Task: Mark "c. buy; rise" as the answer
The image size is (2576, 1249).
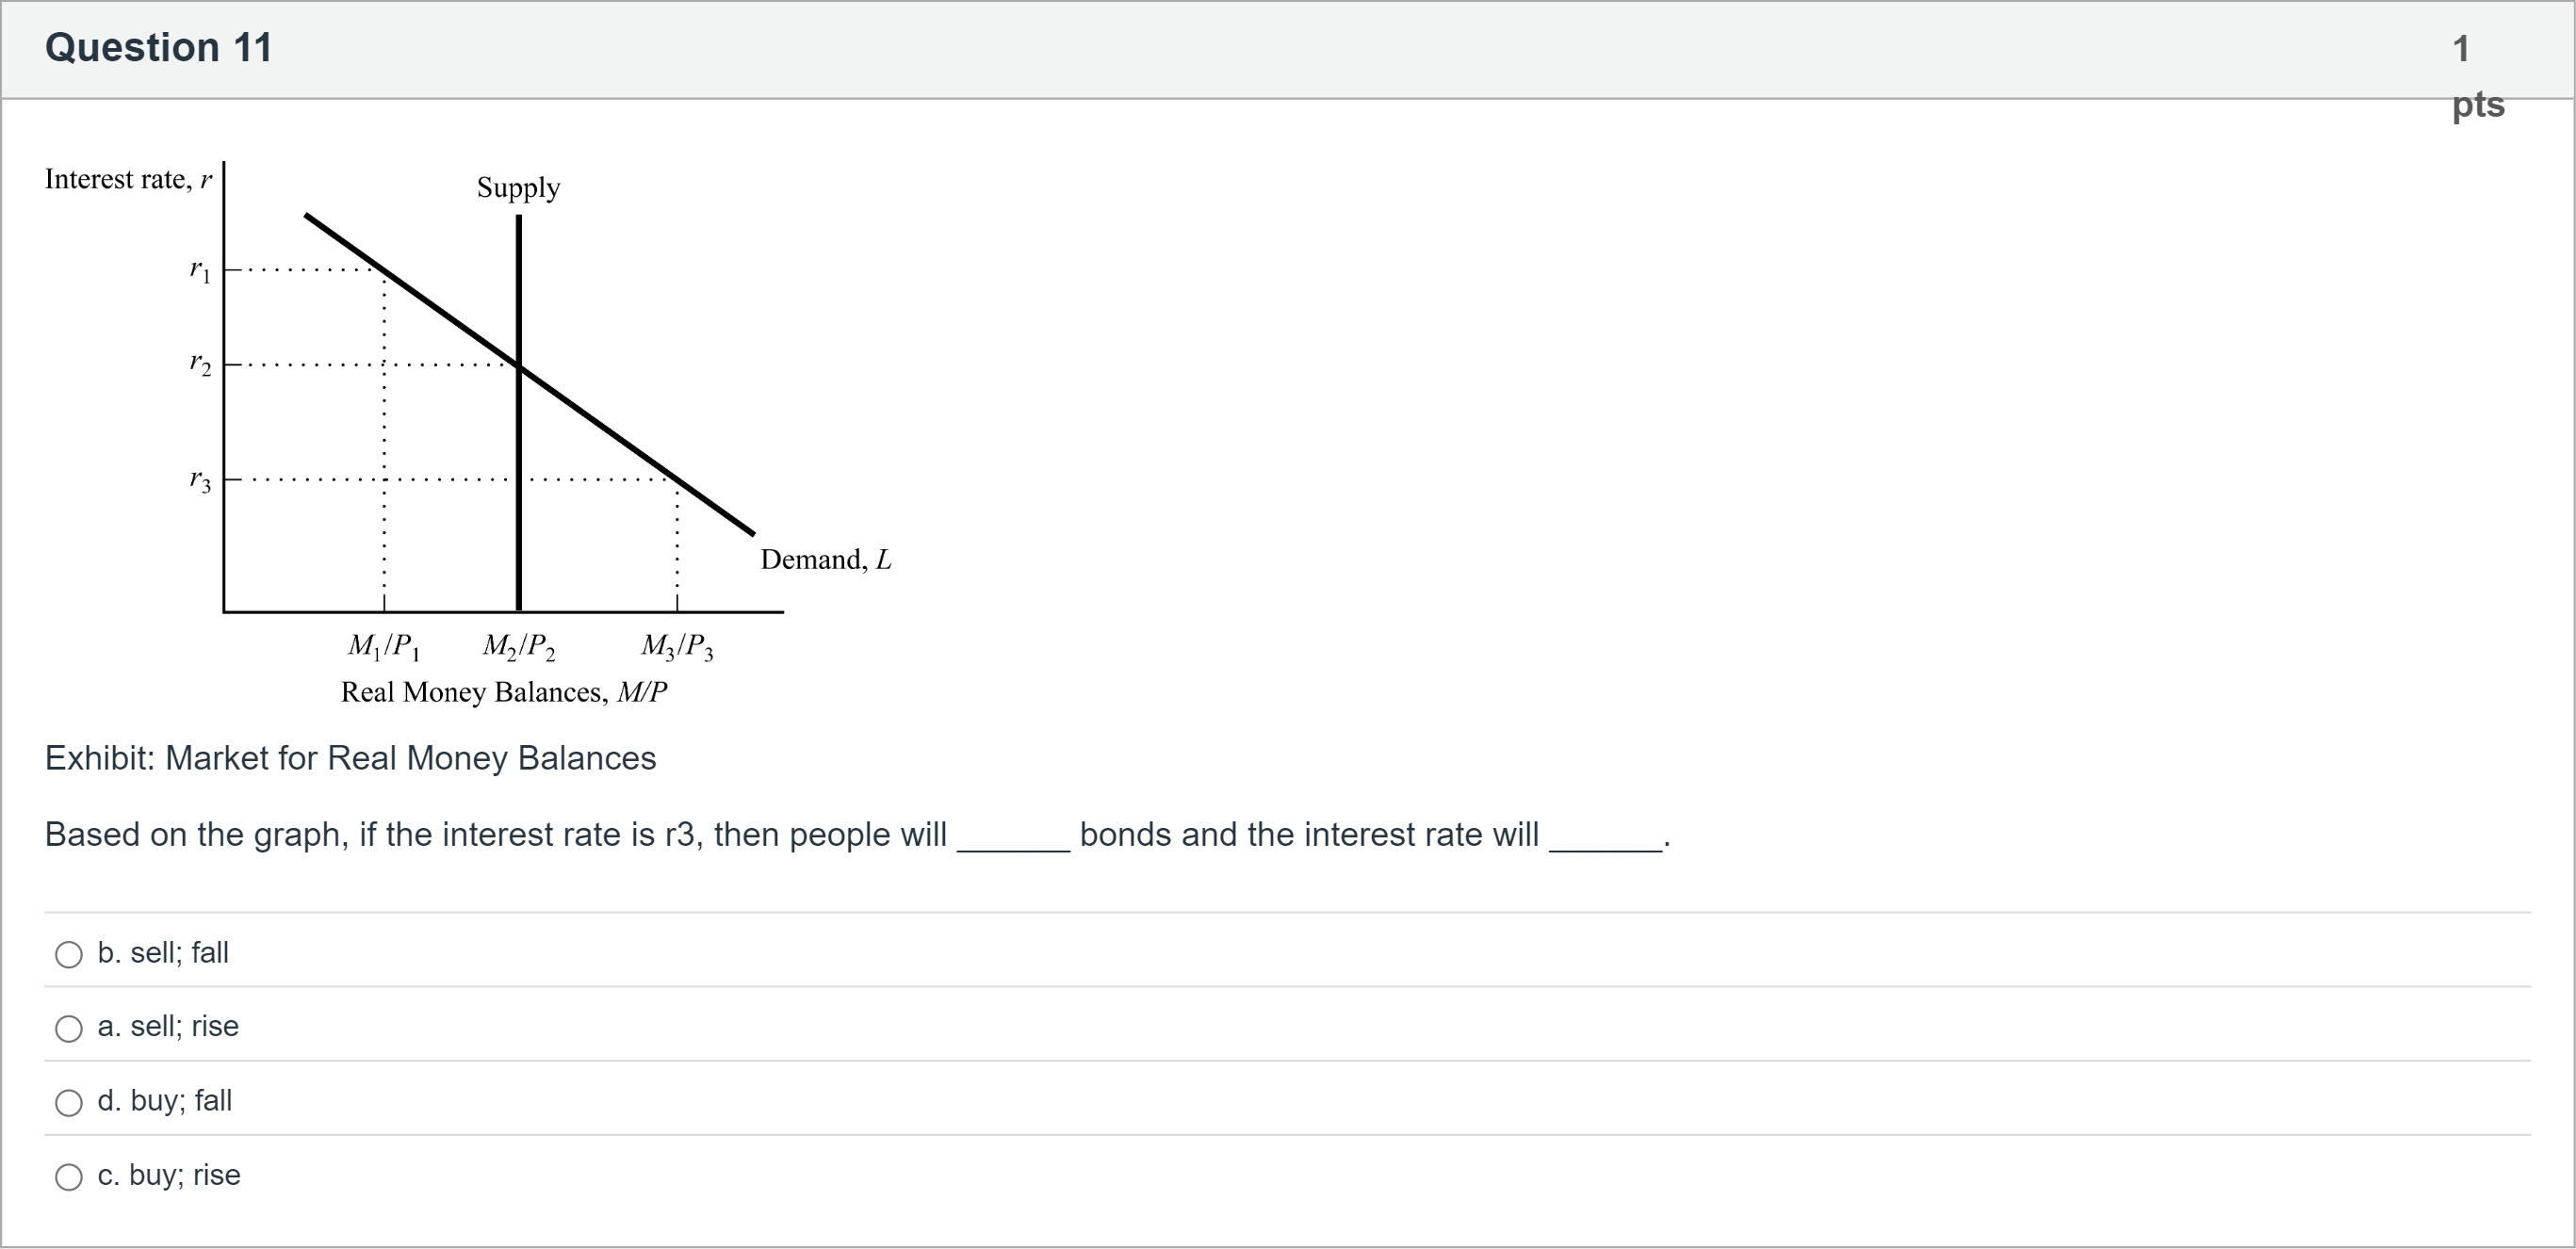Action: click(x=69, y=1176)
